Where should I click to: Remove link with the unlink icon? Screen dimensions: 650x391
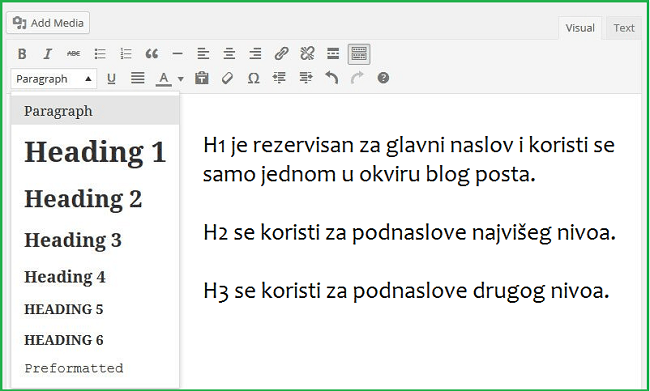pyautogui.click(x=307, y=53)
